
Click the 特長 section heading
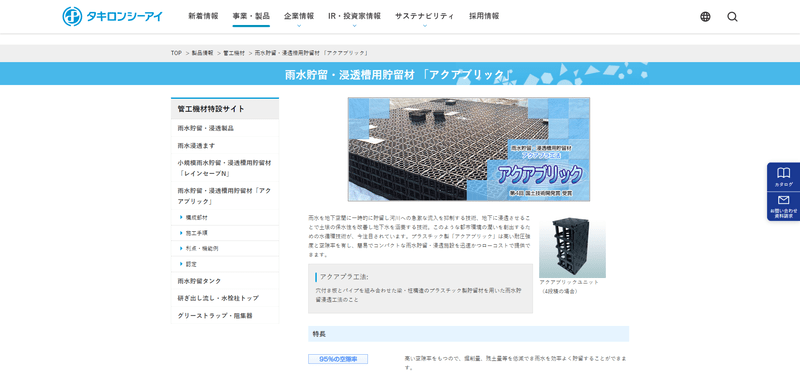[468, 334]
